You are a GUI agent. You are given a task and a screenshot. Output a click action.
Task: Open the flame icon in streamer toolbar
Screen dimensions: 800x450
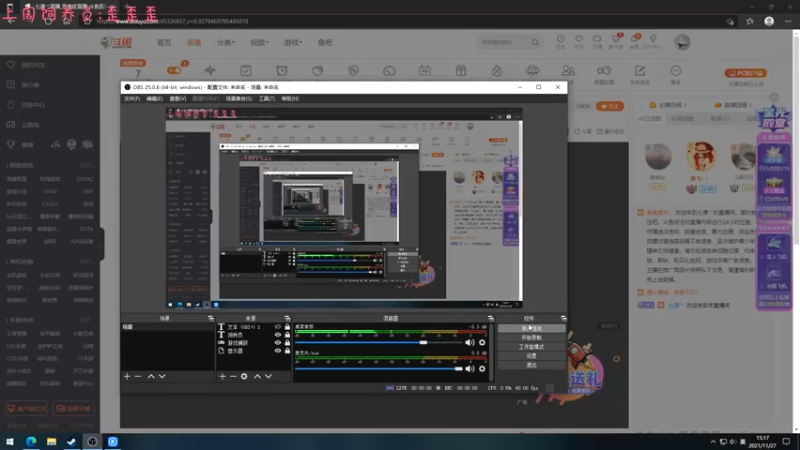click(x=496, y=71)
